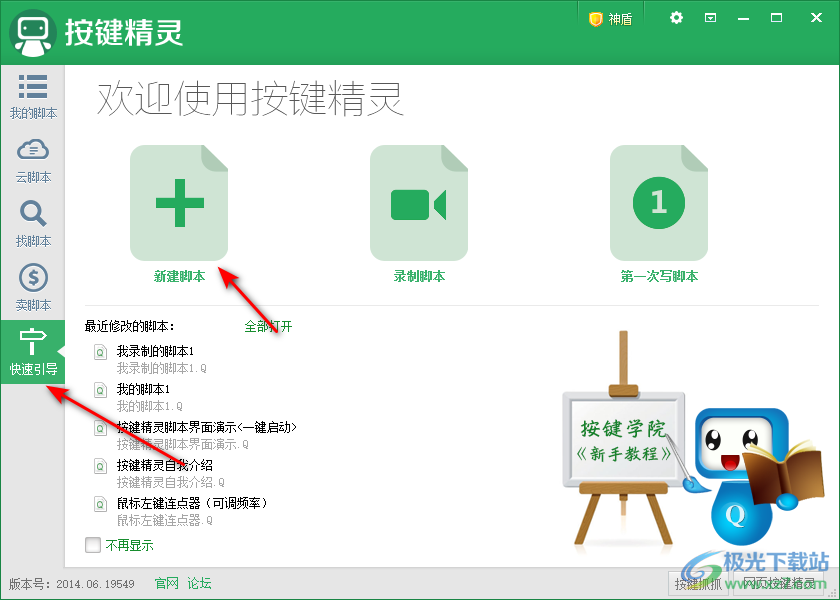Viewport: 840px width, 600px height.
Task: Click the 第一次写脚本 label
Action: [x=659, y=276]
